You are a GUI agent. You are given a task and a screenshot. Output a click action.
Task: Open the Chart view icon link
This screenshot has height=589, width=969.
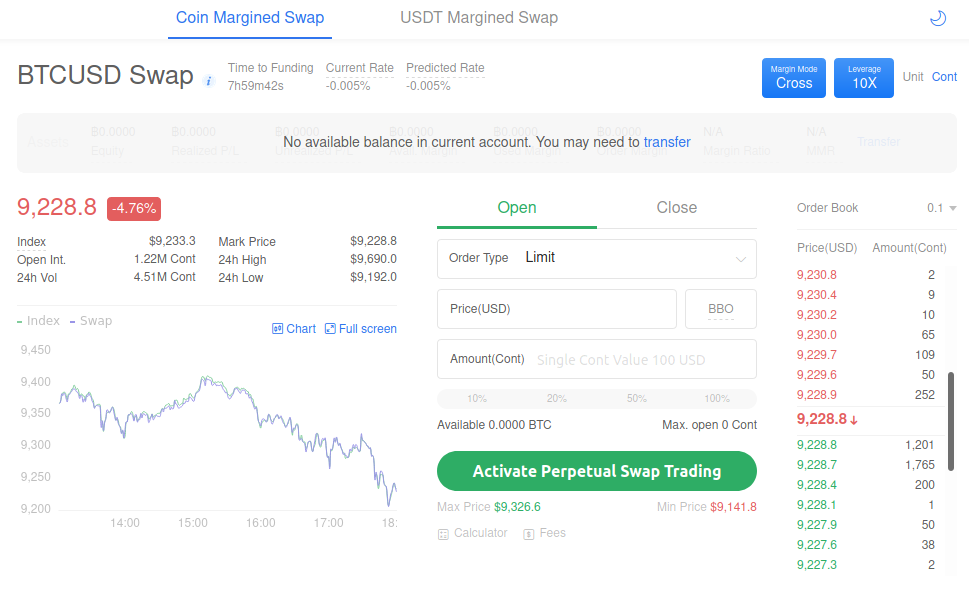click(294, 329)
